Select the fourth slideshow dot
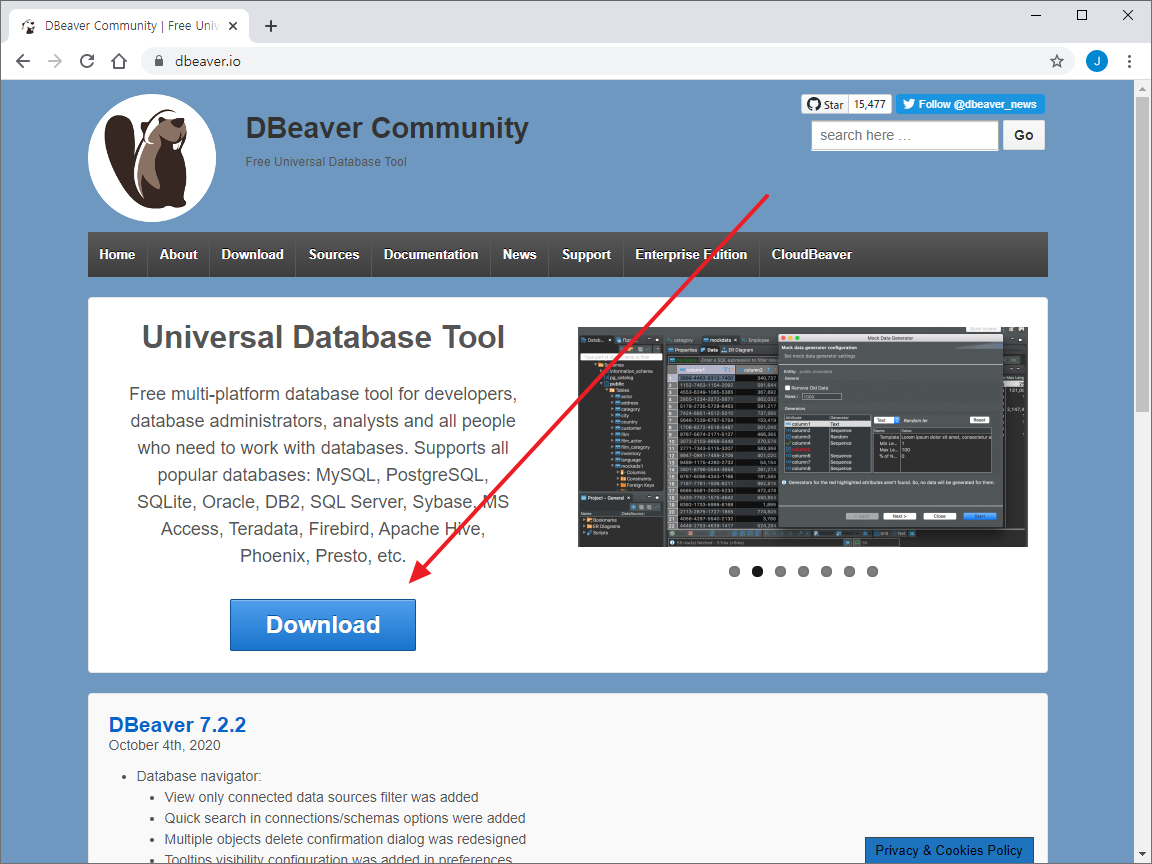 [804, 572]
